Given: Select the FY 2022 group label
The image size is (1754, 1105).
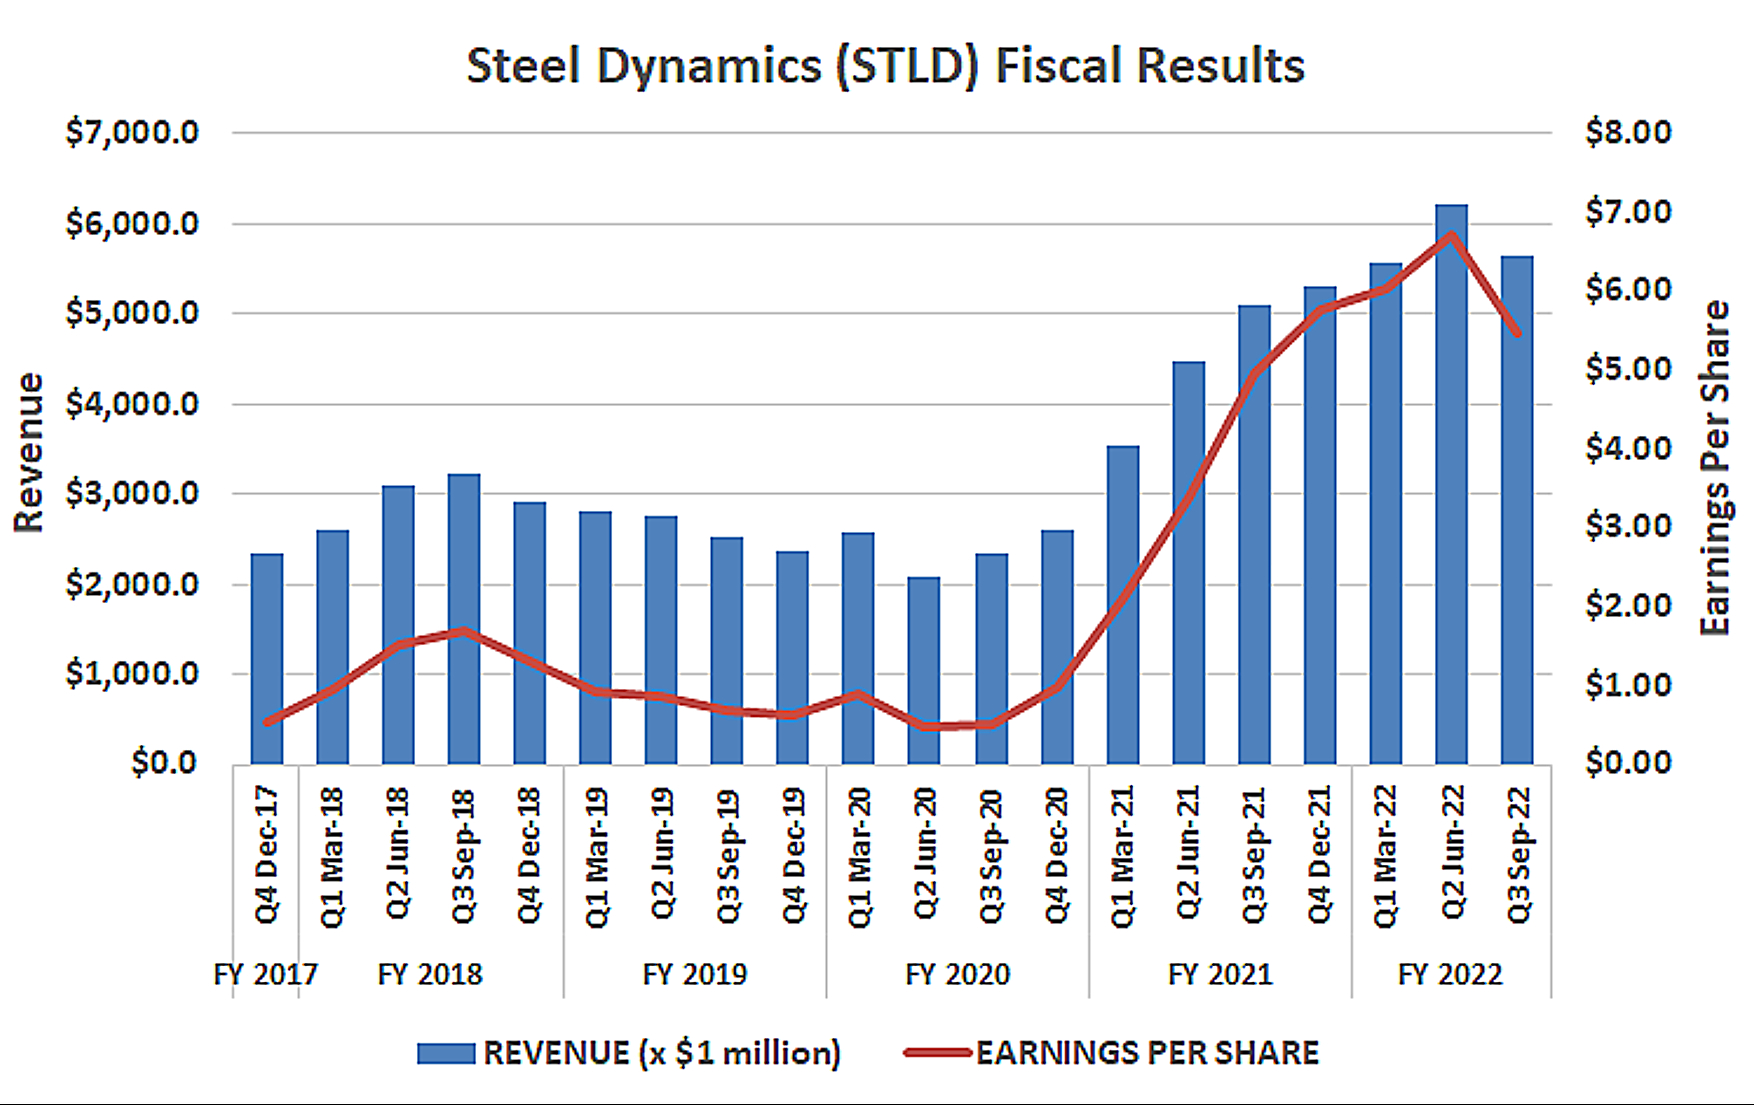Looking at the screenshot, I should 1450,974.
